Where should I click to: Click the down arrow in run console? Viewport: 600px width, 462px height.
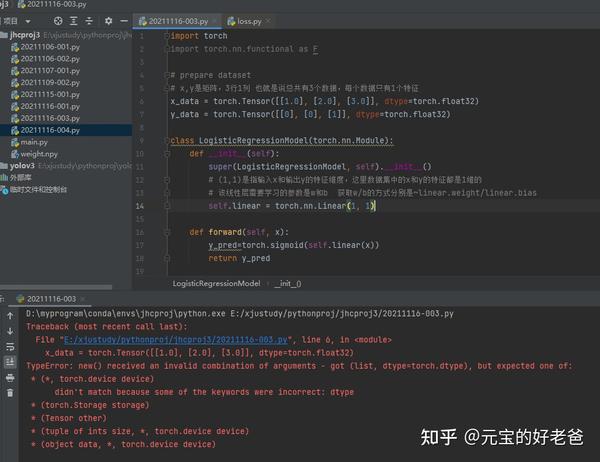click(x=10, y=331)
